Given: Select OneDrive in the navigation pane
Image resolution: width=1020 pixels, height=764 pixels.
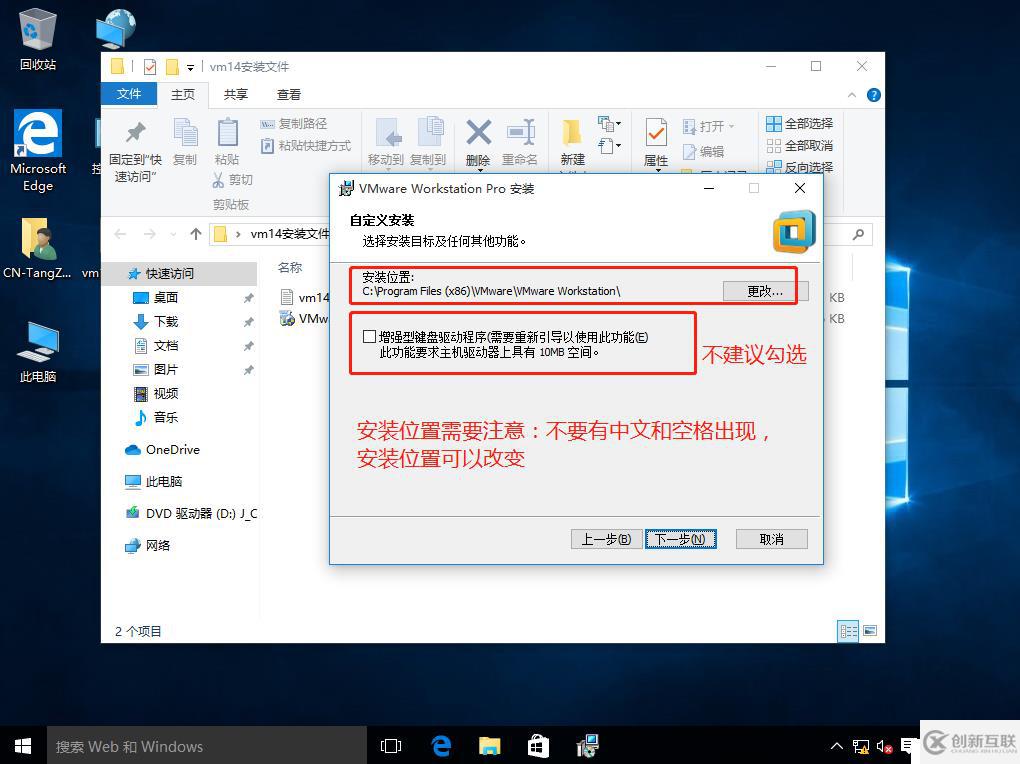Looking at the screenshot, I should [172, 450].
